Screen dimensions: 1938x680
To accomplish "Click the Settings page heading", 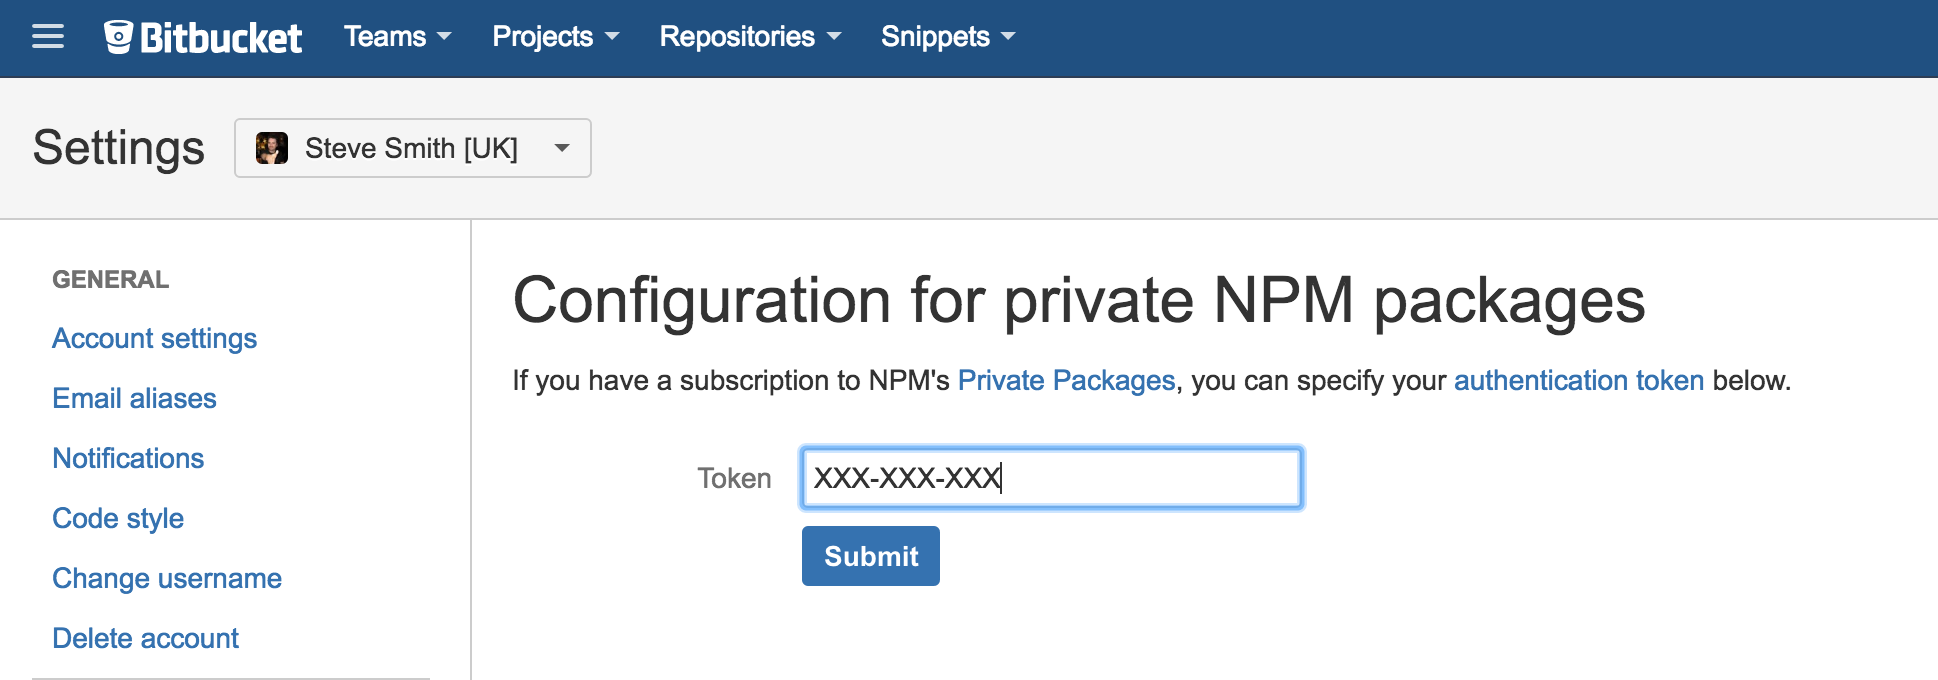I will [x=118, y=147].
